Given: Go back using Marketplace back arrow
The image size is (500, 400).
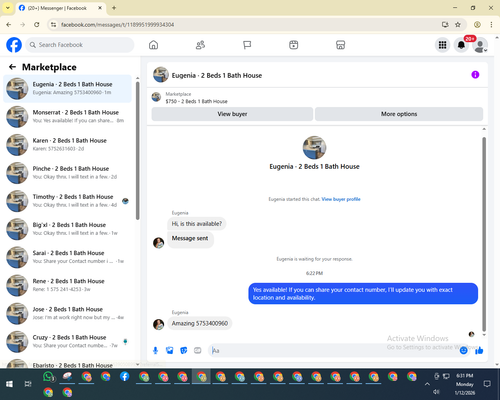Looking at the screenshot, I should click(x=12, y=67).
